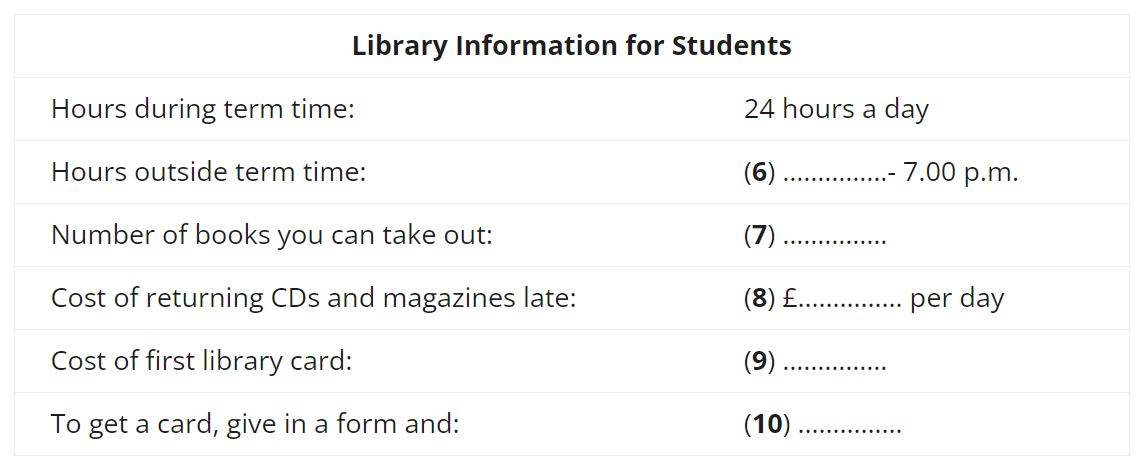Click the Library Information for Students heading
Image resolution: width=1141 pixels, height=471 pixels.
click(x=571, y=46)
